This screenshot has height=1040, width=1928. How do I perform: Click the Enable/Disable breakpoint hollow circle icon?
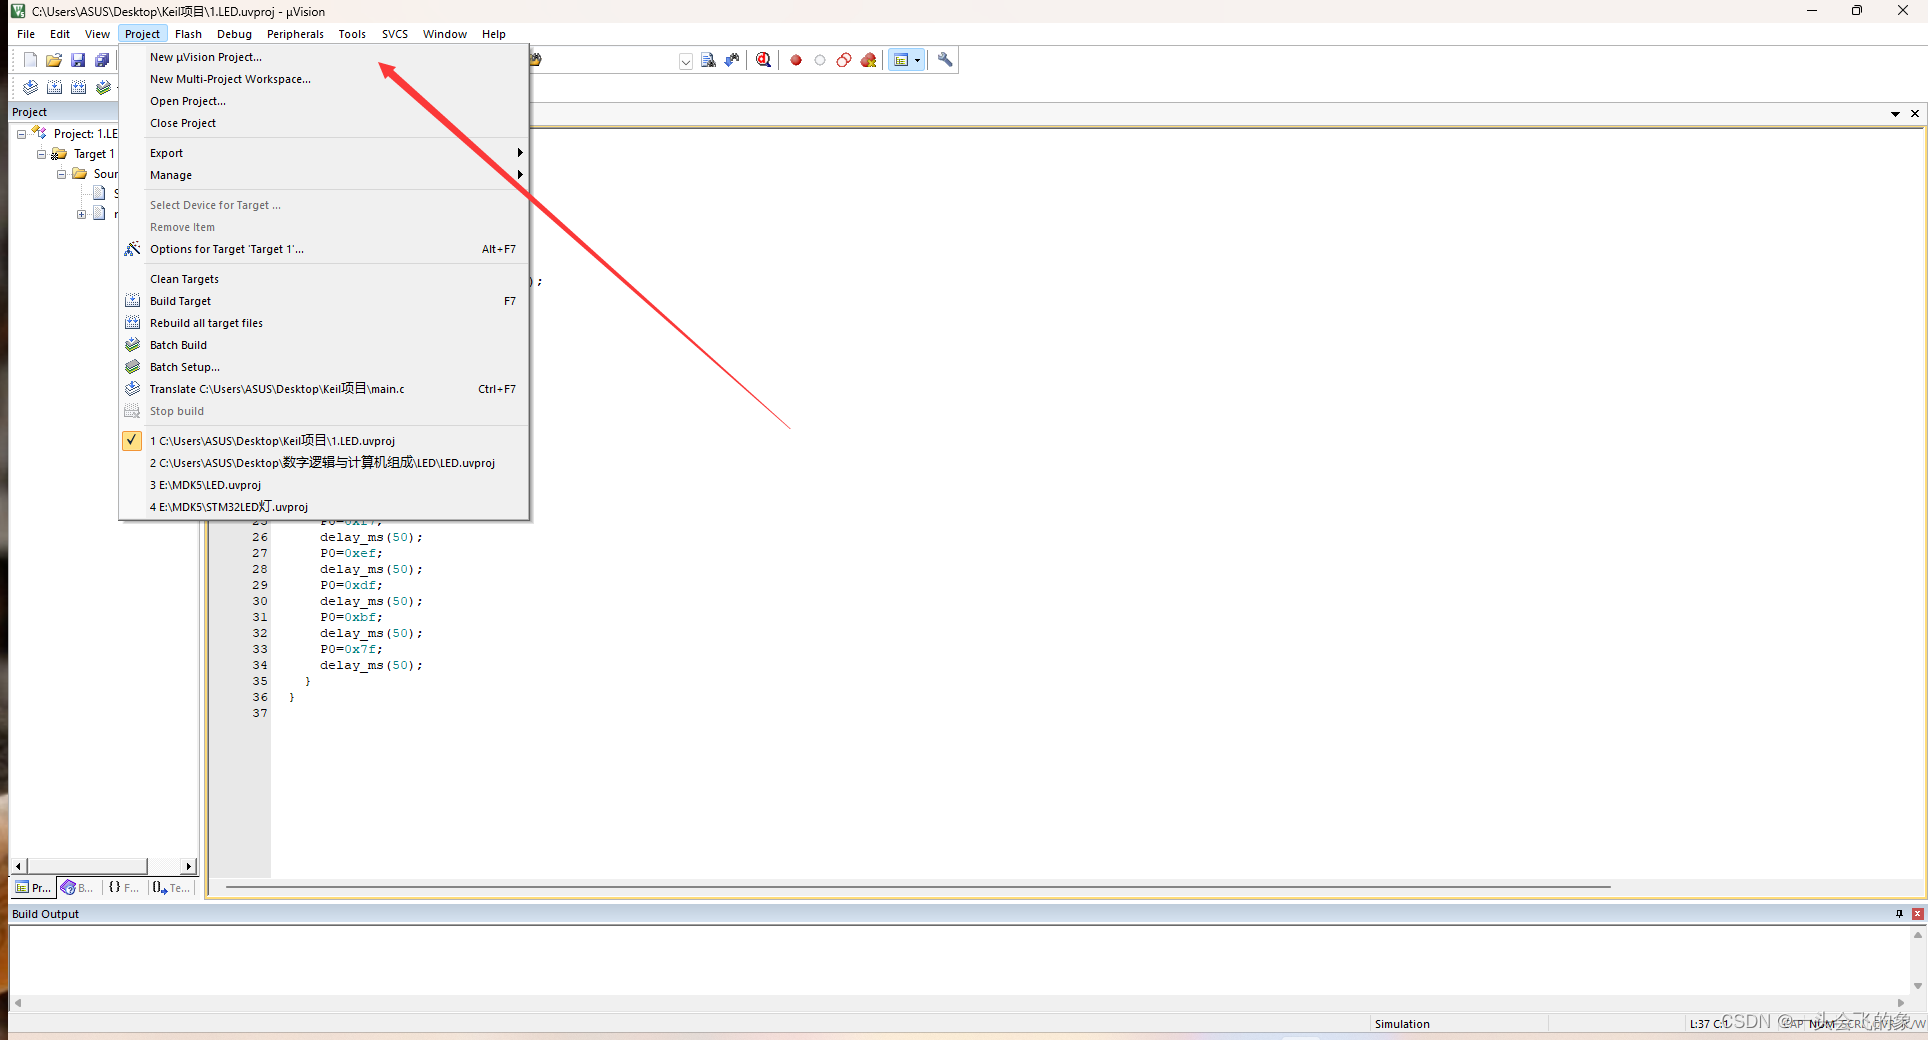tap(820, 60)
